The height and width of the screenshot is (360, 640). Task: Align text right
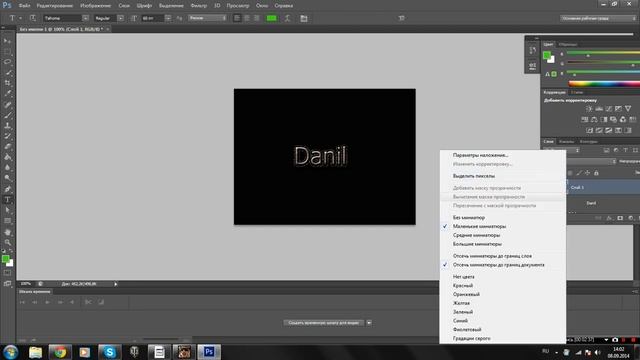pos(257,18)
